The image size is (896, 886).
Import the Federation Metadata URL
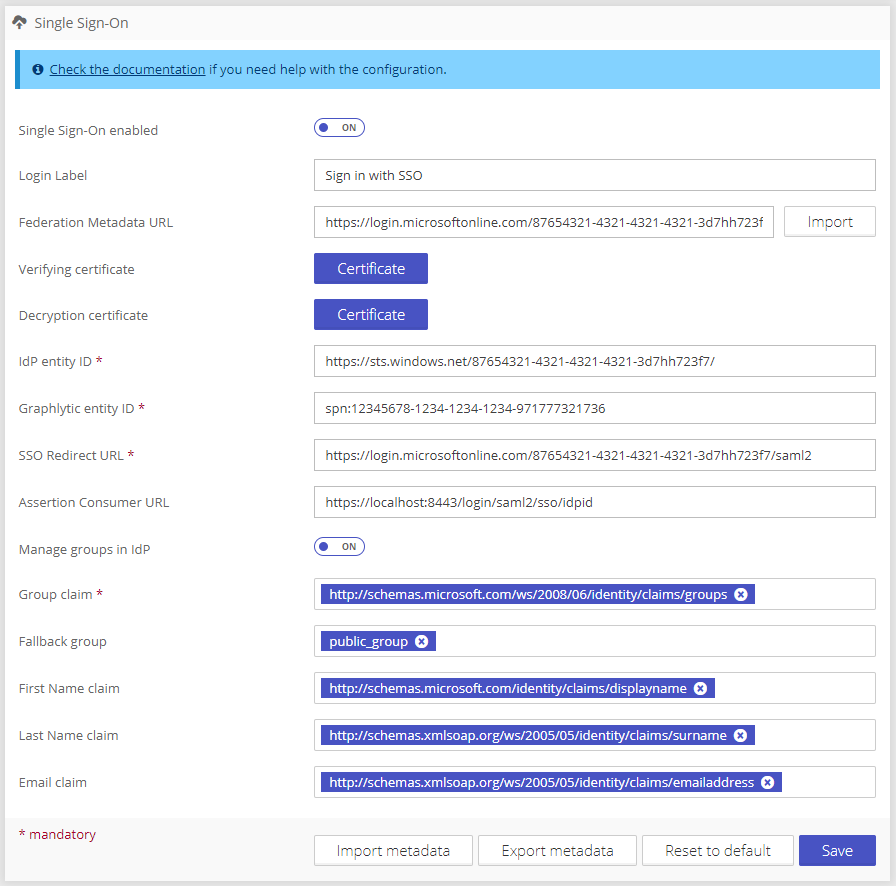click(829, 221)
